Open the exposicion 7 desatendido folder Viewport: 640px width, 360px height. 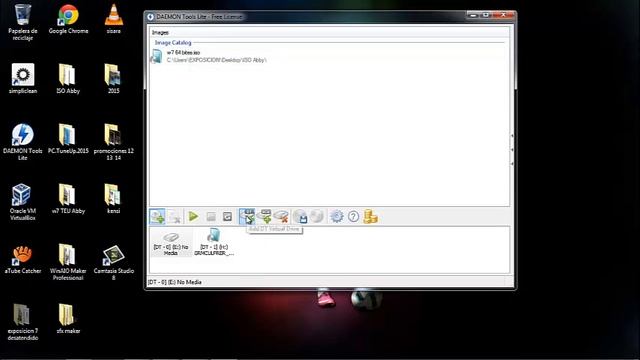tap(22, 322)
